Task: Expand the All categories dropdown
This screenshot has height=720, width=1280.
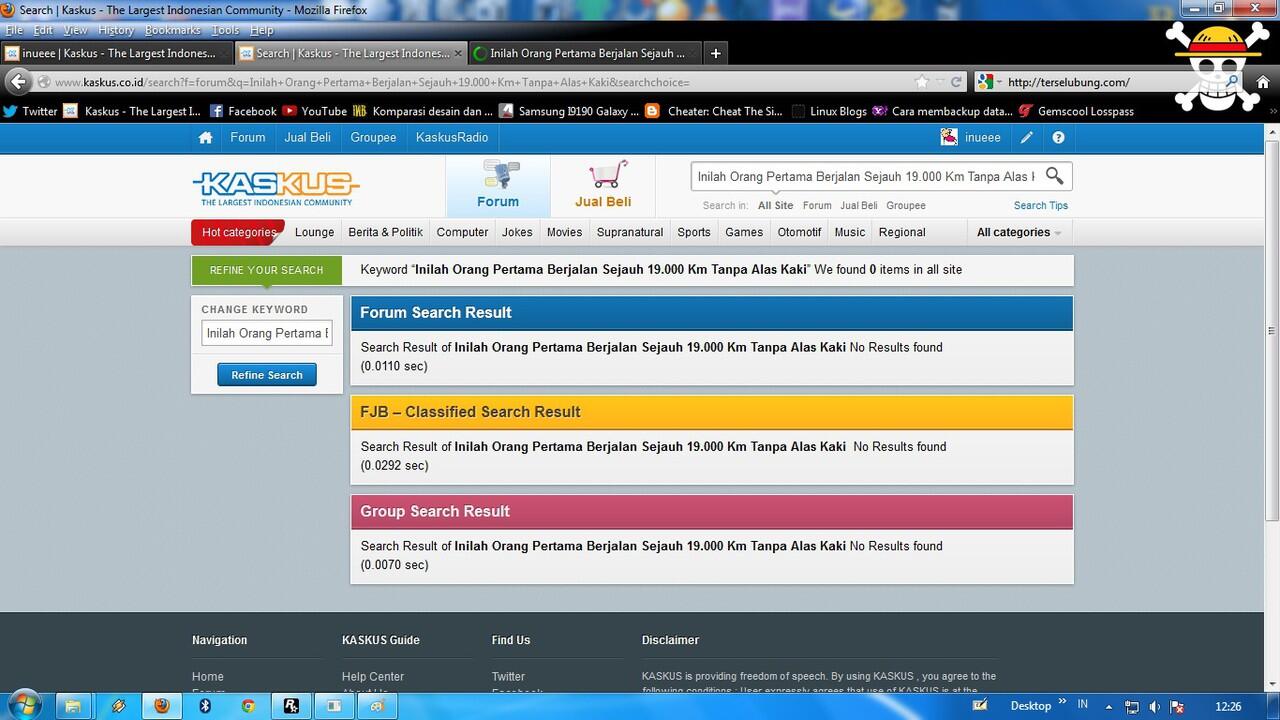Action: (1018, 232)
